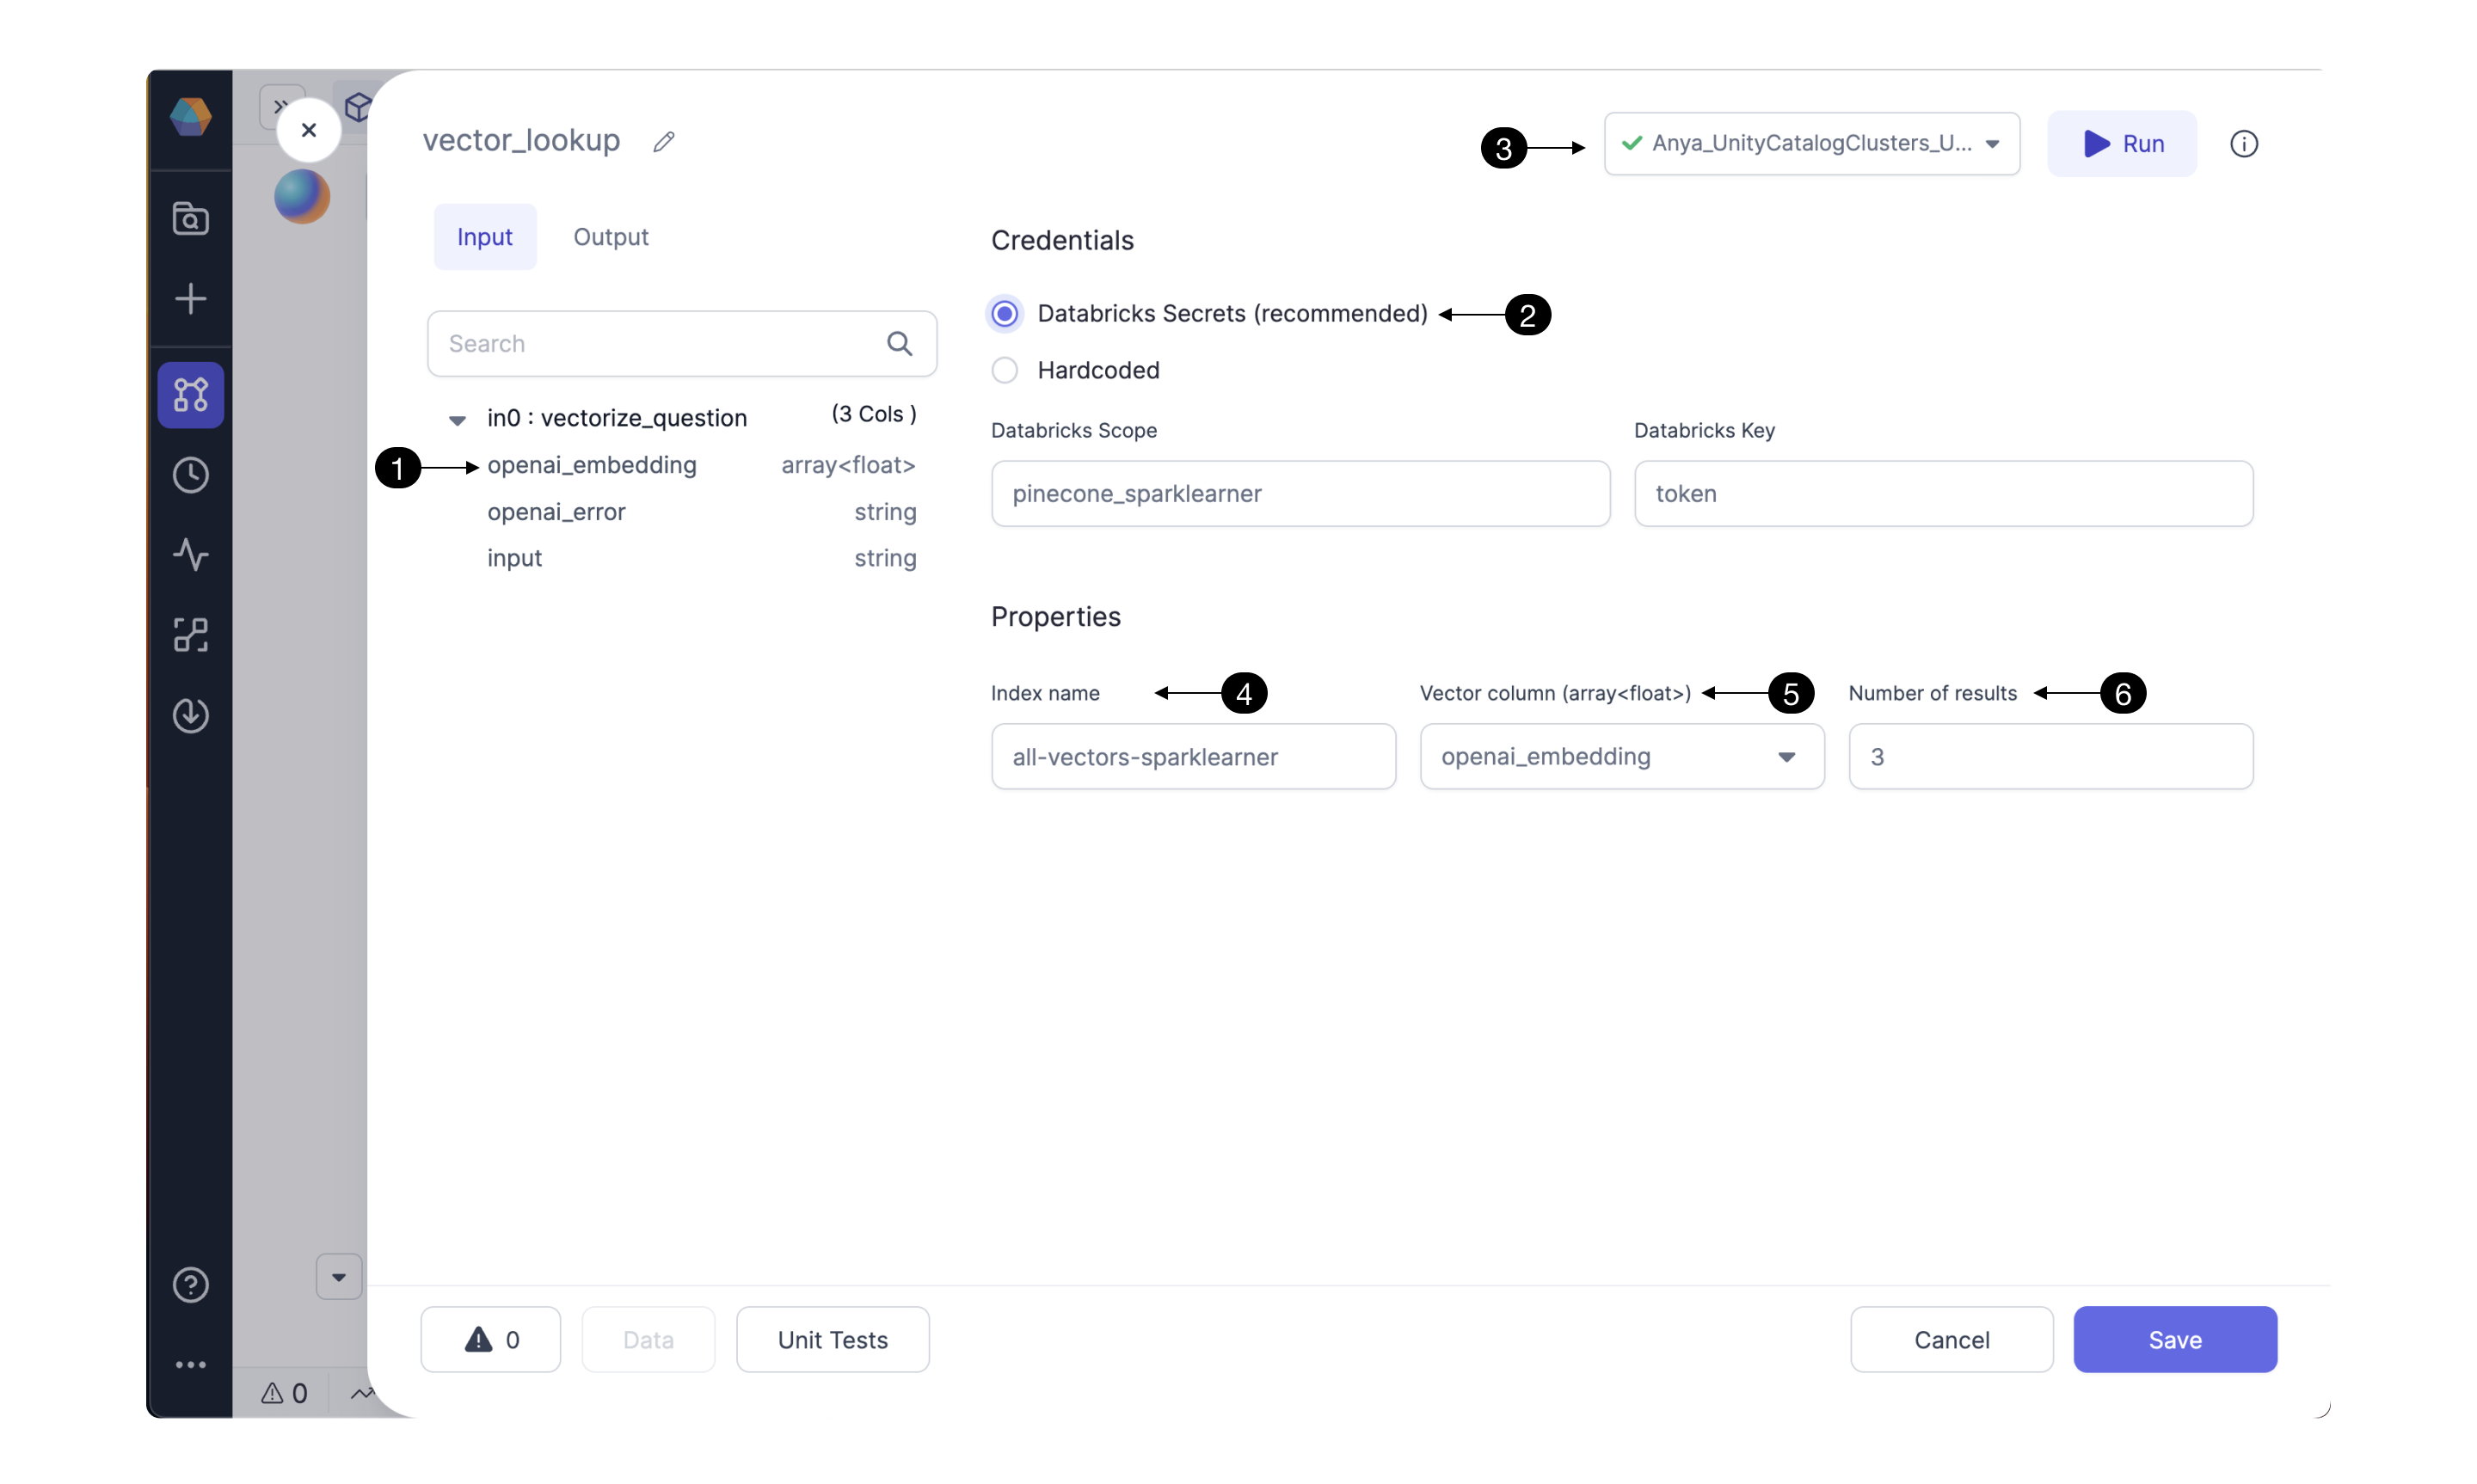Click the search magnifier icon in the sidebar
The width and height of the screenshot is (2477, 1484).
click(x=190, y=218)
